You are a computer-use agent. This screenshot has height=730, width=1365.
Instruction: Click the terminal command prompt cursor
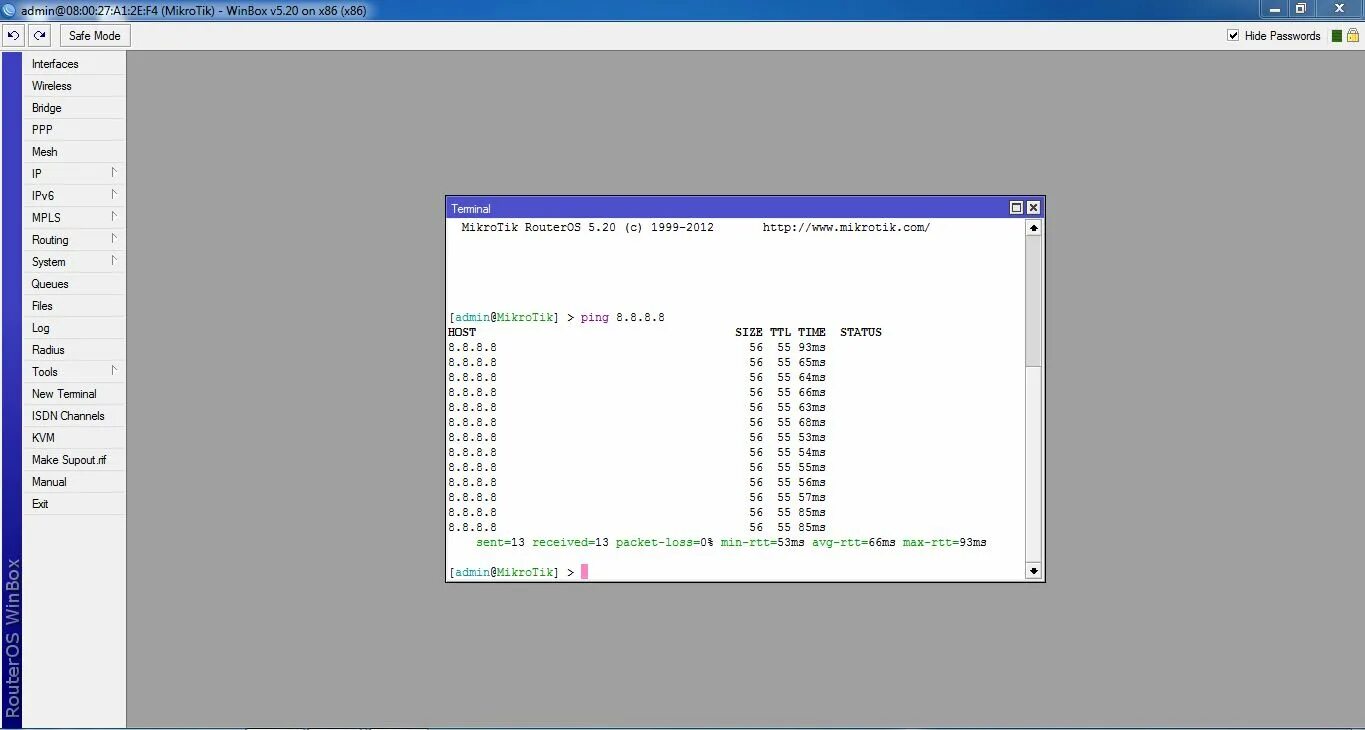tap(585, 572)
